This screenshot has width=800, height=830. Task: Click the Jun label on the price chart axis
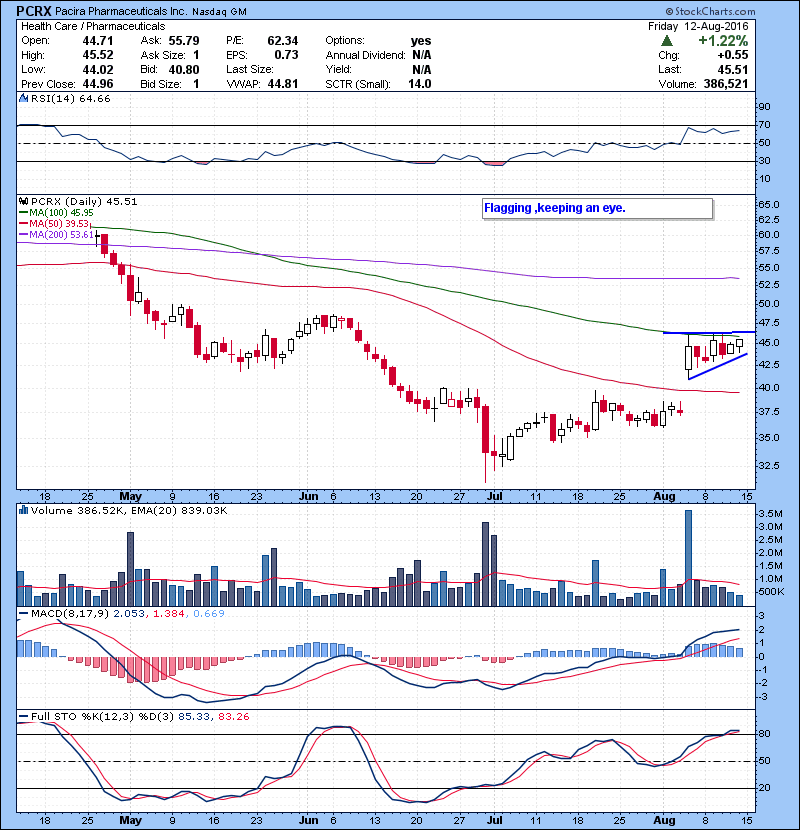tap(309, 496)
